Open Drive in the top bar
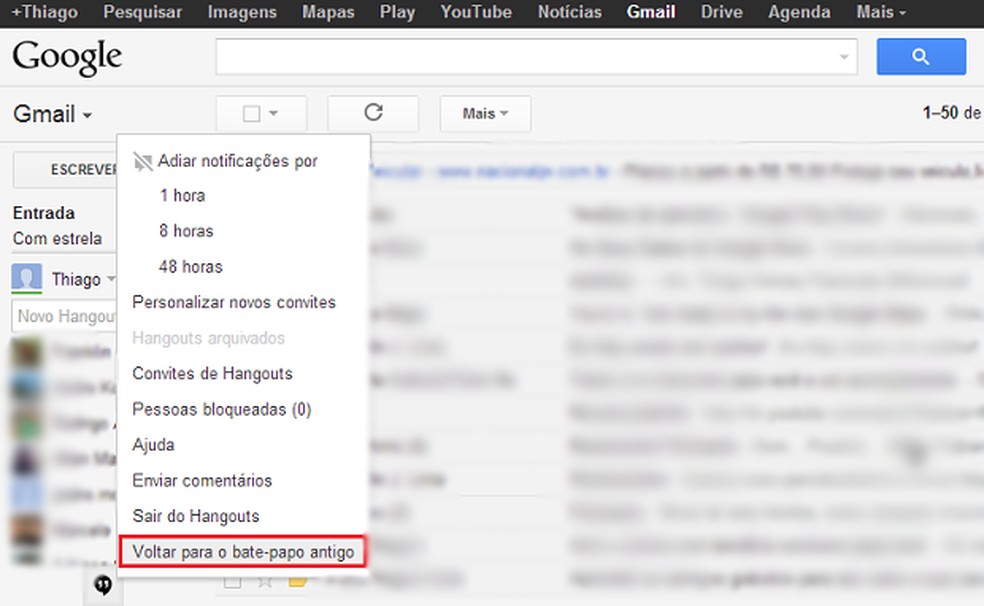The height and width of the screenshot is (606, 984). (x=722, y=12)
